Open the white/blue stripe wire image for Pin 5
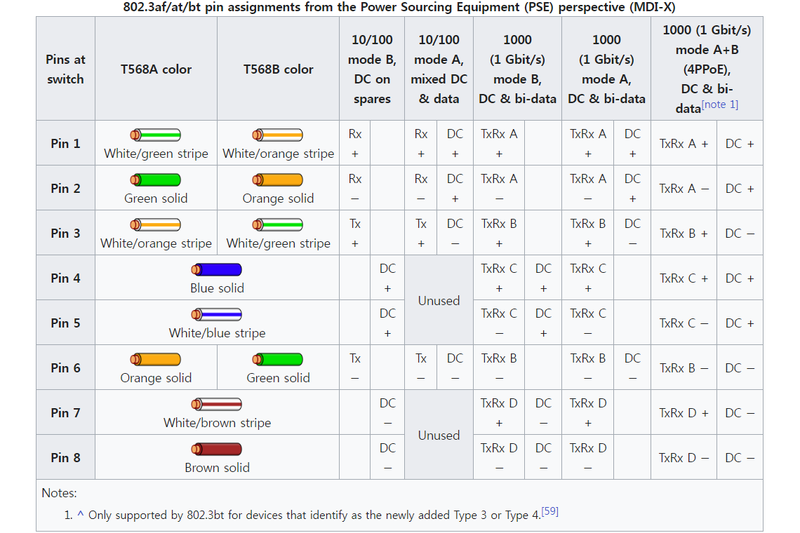800x533 pixels. coord(217,315)
